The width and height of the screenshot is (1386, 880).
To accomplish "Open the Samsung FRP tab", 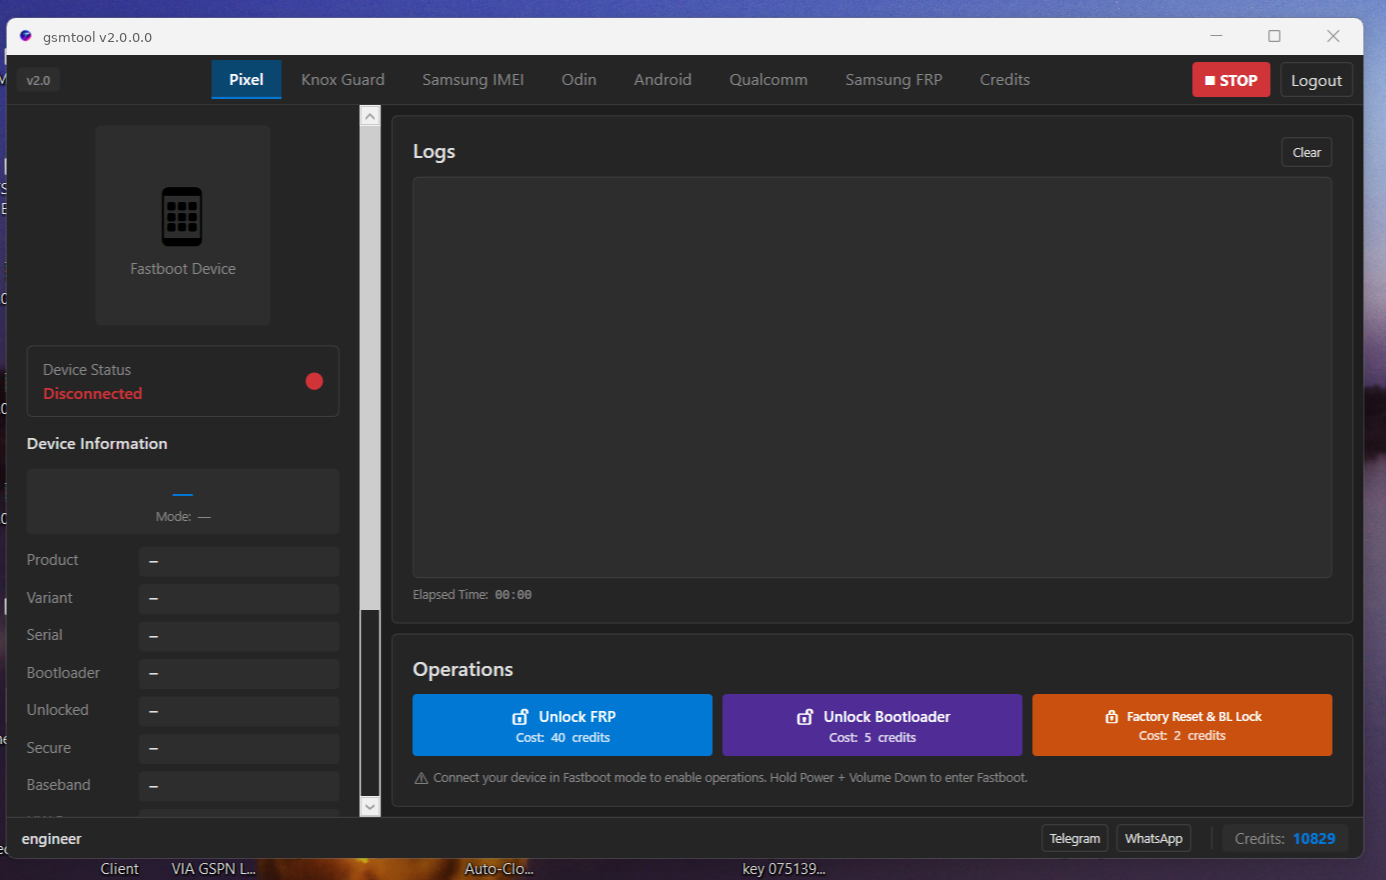I will tap(894, 80).
